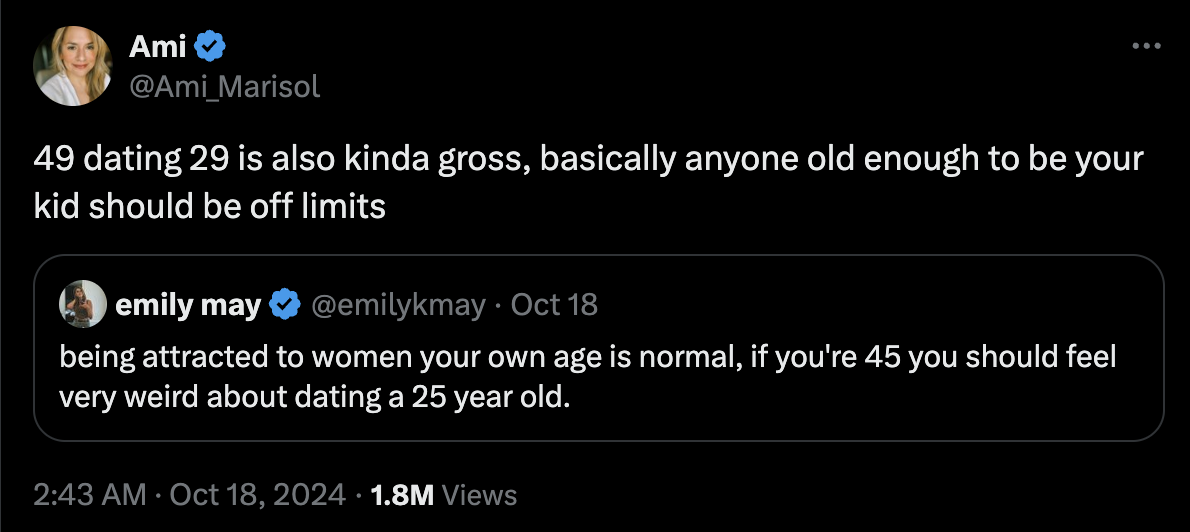Visit the @Ami_Marisol handle link
The height and width of the screenshot is (532, 1190).
click(x=225, y=86)
